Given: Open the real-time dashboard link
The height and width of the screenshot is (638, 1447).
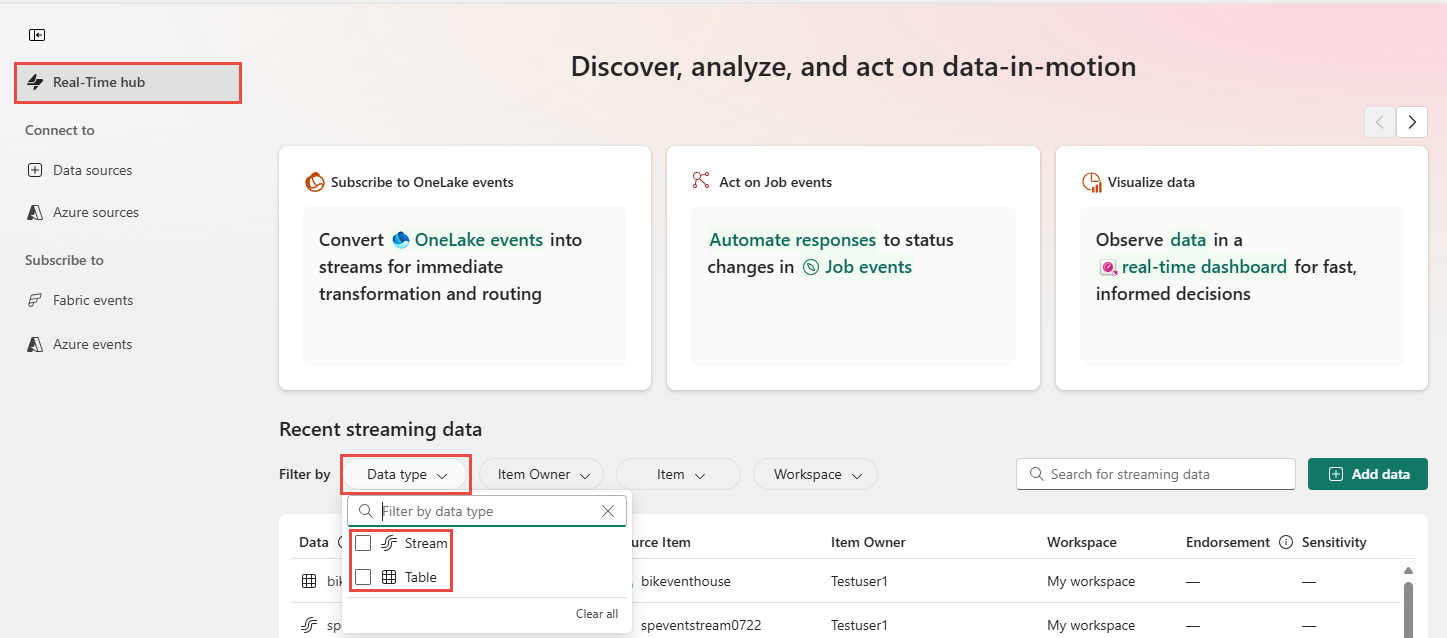Looking at the screenshot, I should [x=1204, y=267].
